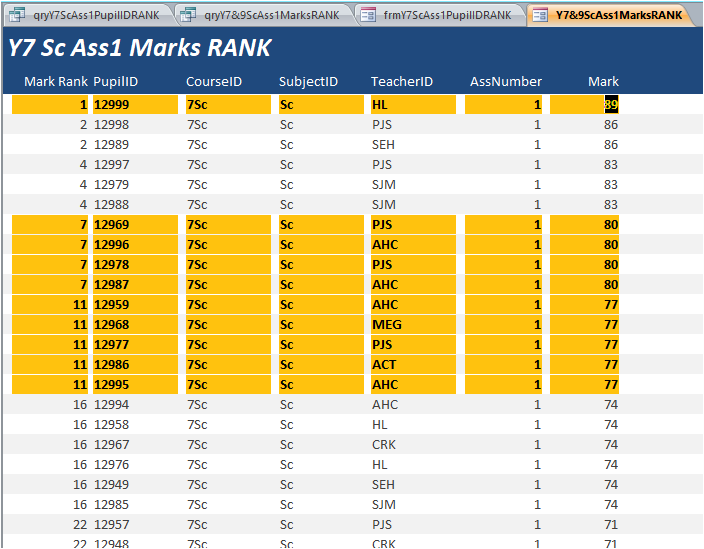
Task: Click Mark Rank 11 for pupil 12959
Action: [x=50, y=304]
